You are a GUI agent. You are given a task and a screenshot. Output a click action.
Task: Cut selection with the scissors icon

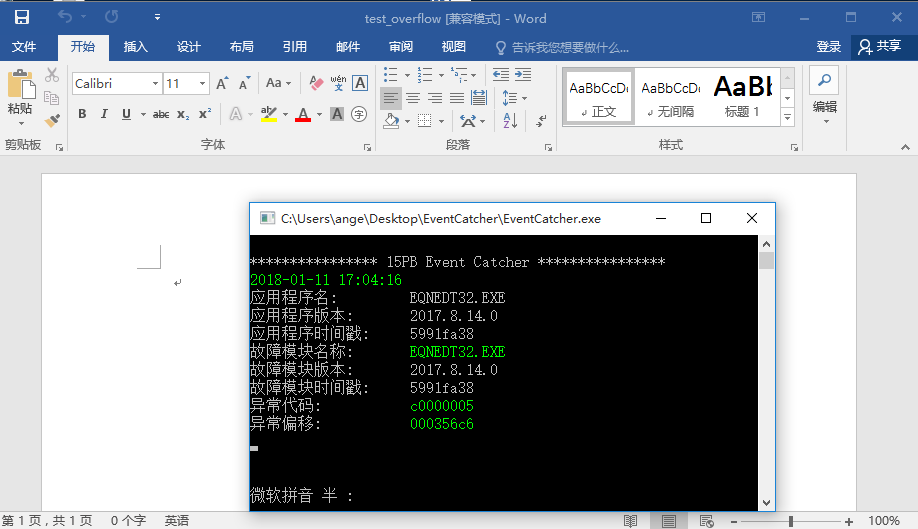(x=52, y=75)
